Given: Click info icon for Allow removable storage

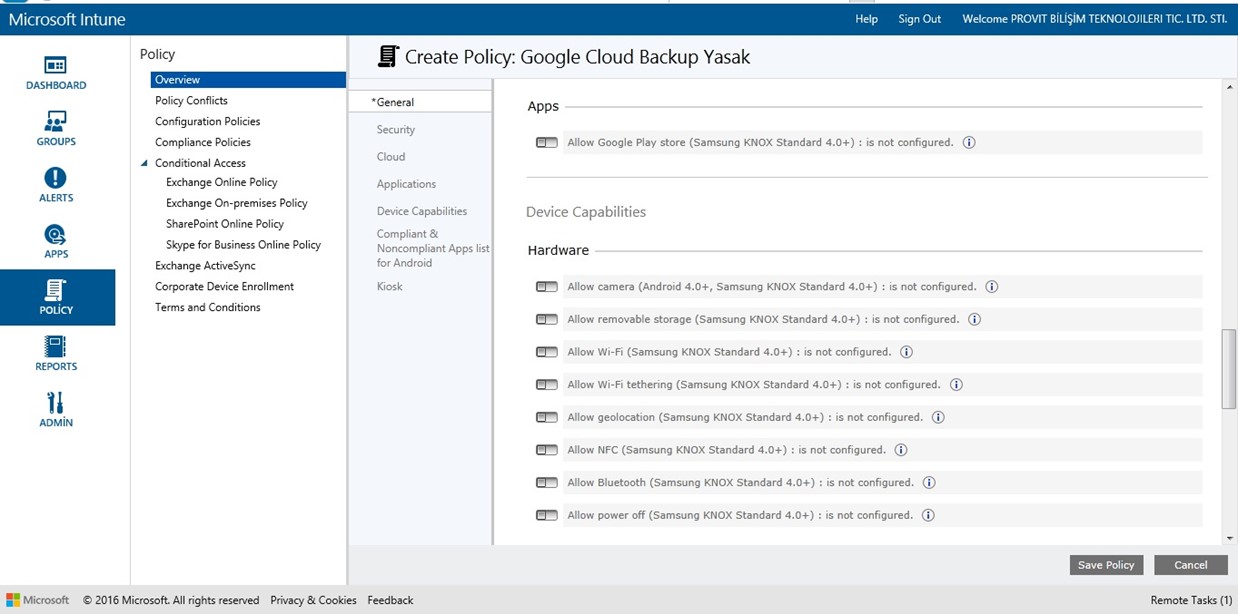Looking at the screenshot, I should click(974, 319).
